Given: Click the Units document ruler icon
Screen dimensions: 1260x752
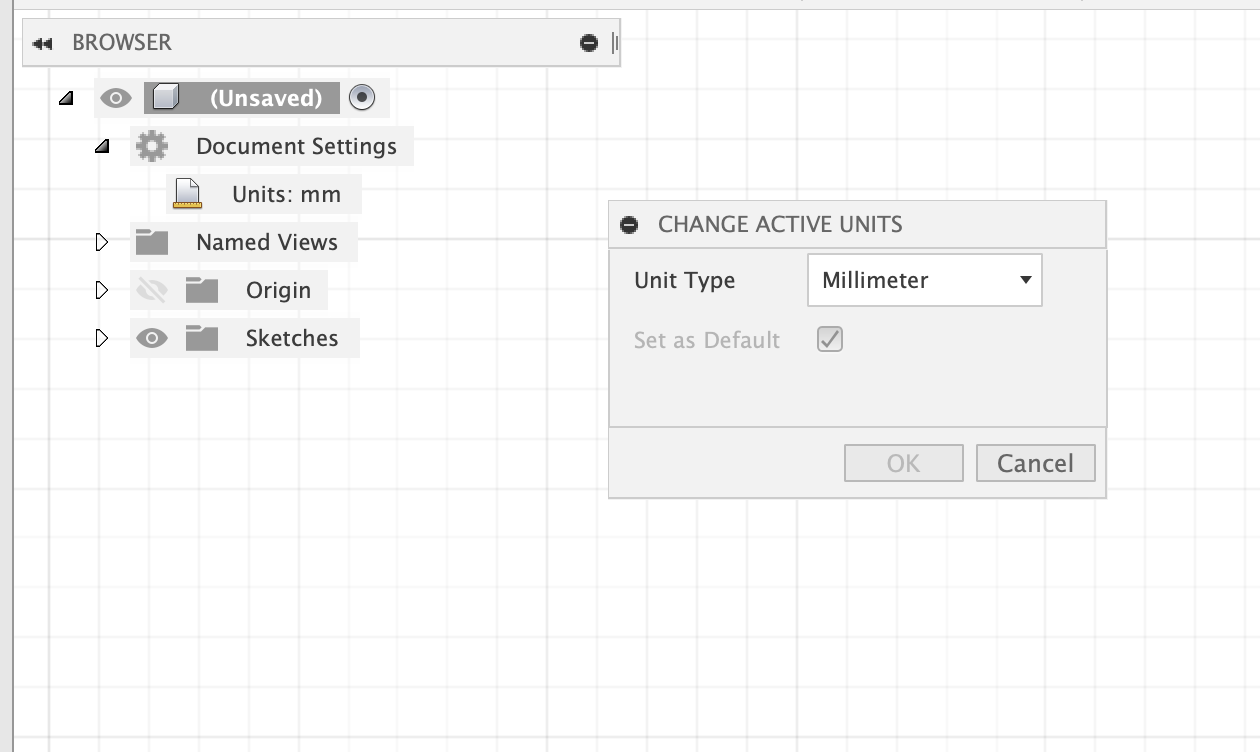Looking at the screenshot, I should (x=187, y=194).
